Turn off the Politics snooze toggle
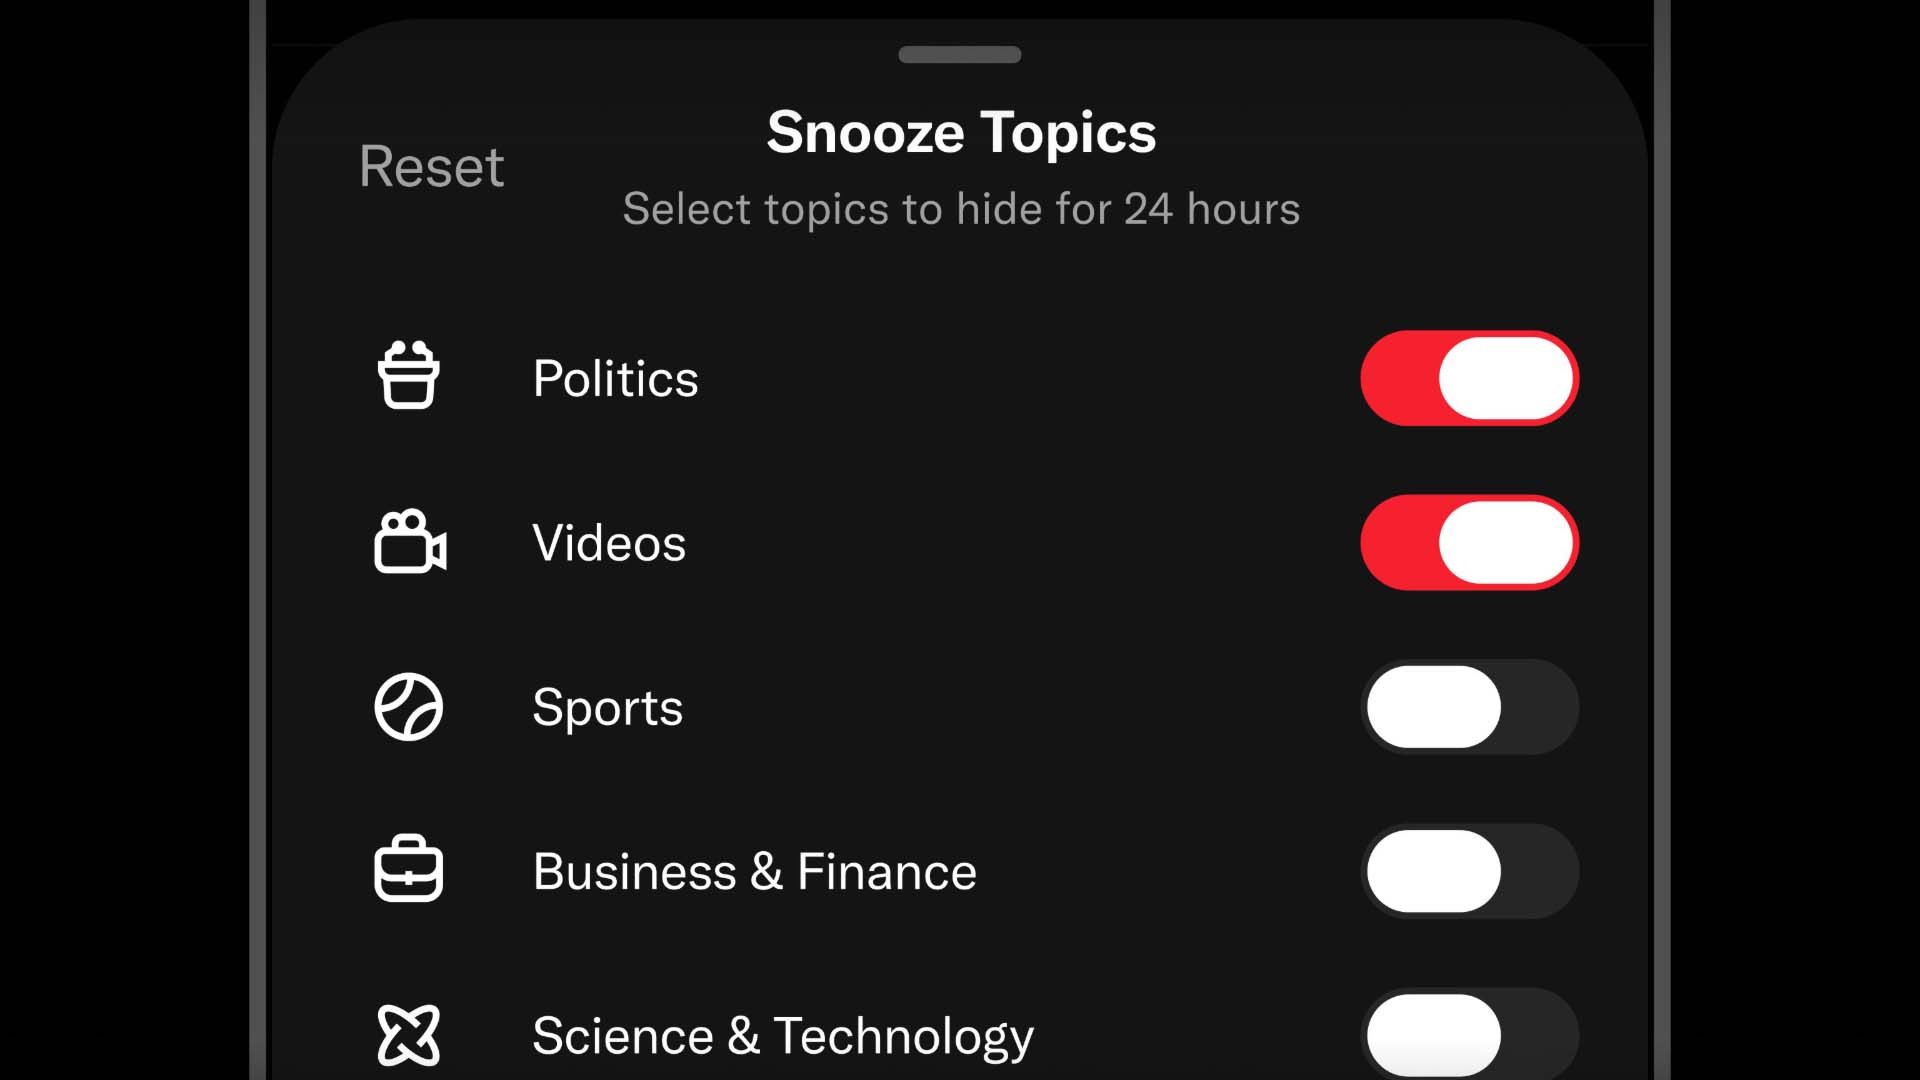The width and height of the screenshot is (1920, 1080). coord(1469,378)
